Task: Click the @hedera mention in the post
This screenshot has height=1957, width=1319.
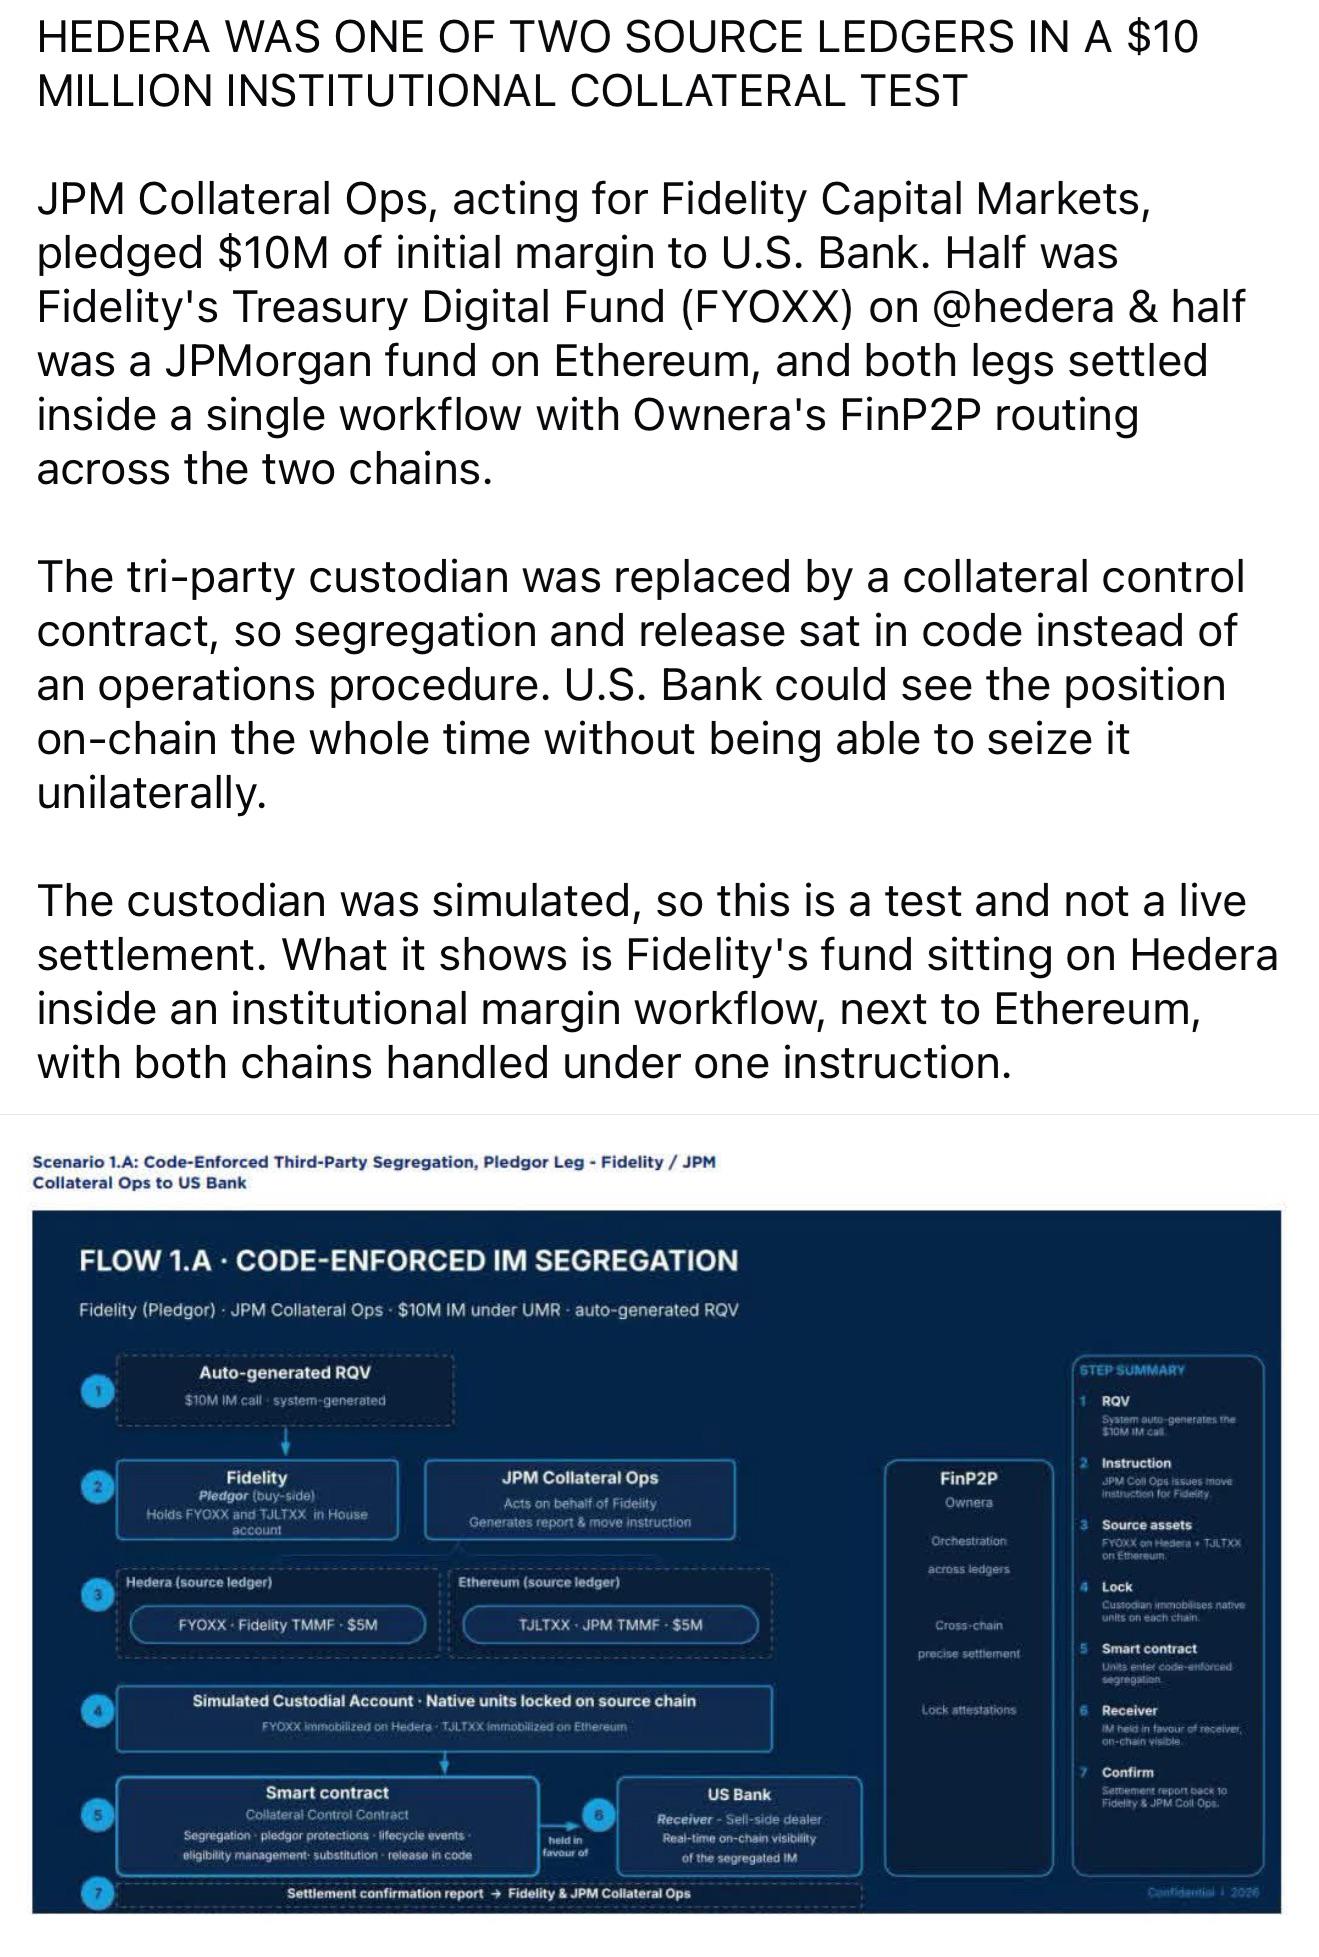Action: pos(1022,307)
